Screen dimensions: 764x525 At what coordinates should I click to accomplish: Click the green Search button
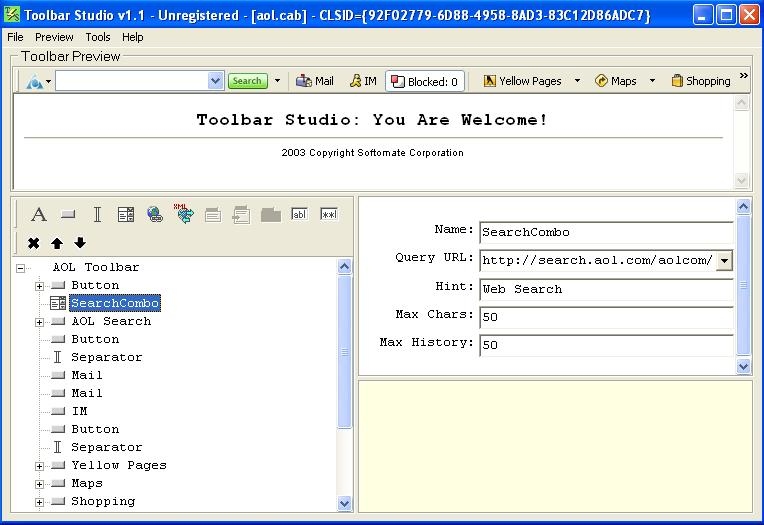point(248,81)
